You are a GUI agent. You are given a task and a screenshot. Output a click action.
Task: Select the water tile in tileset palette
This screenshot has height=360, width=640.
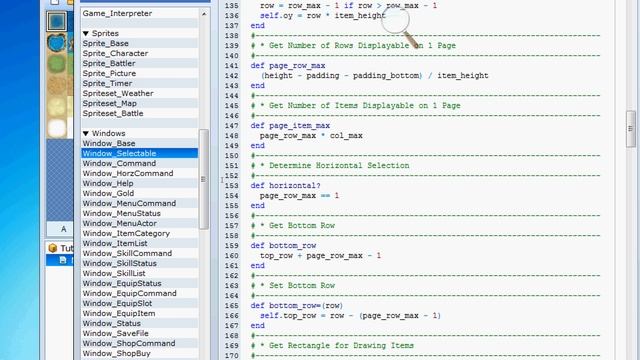pos(56,43)
